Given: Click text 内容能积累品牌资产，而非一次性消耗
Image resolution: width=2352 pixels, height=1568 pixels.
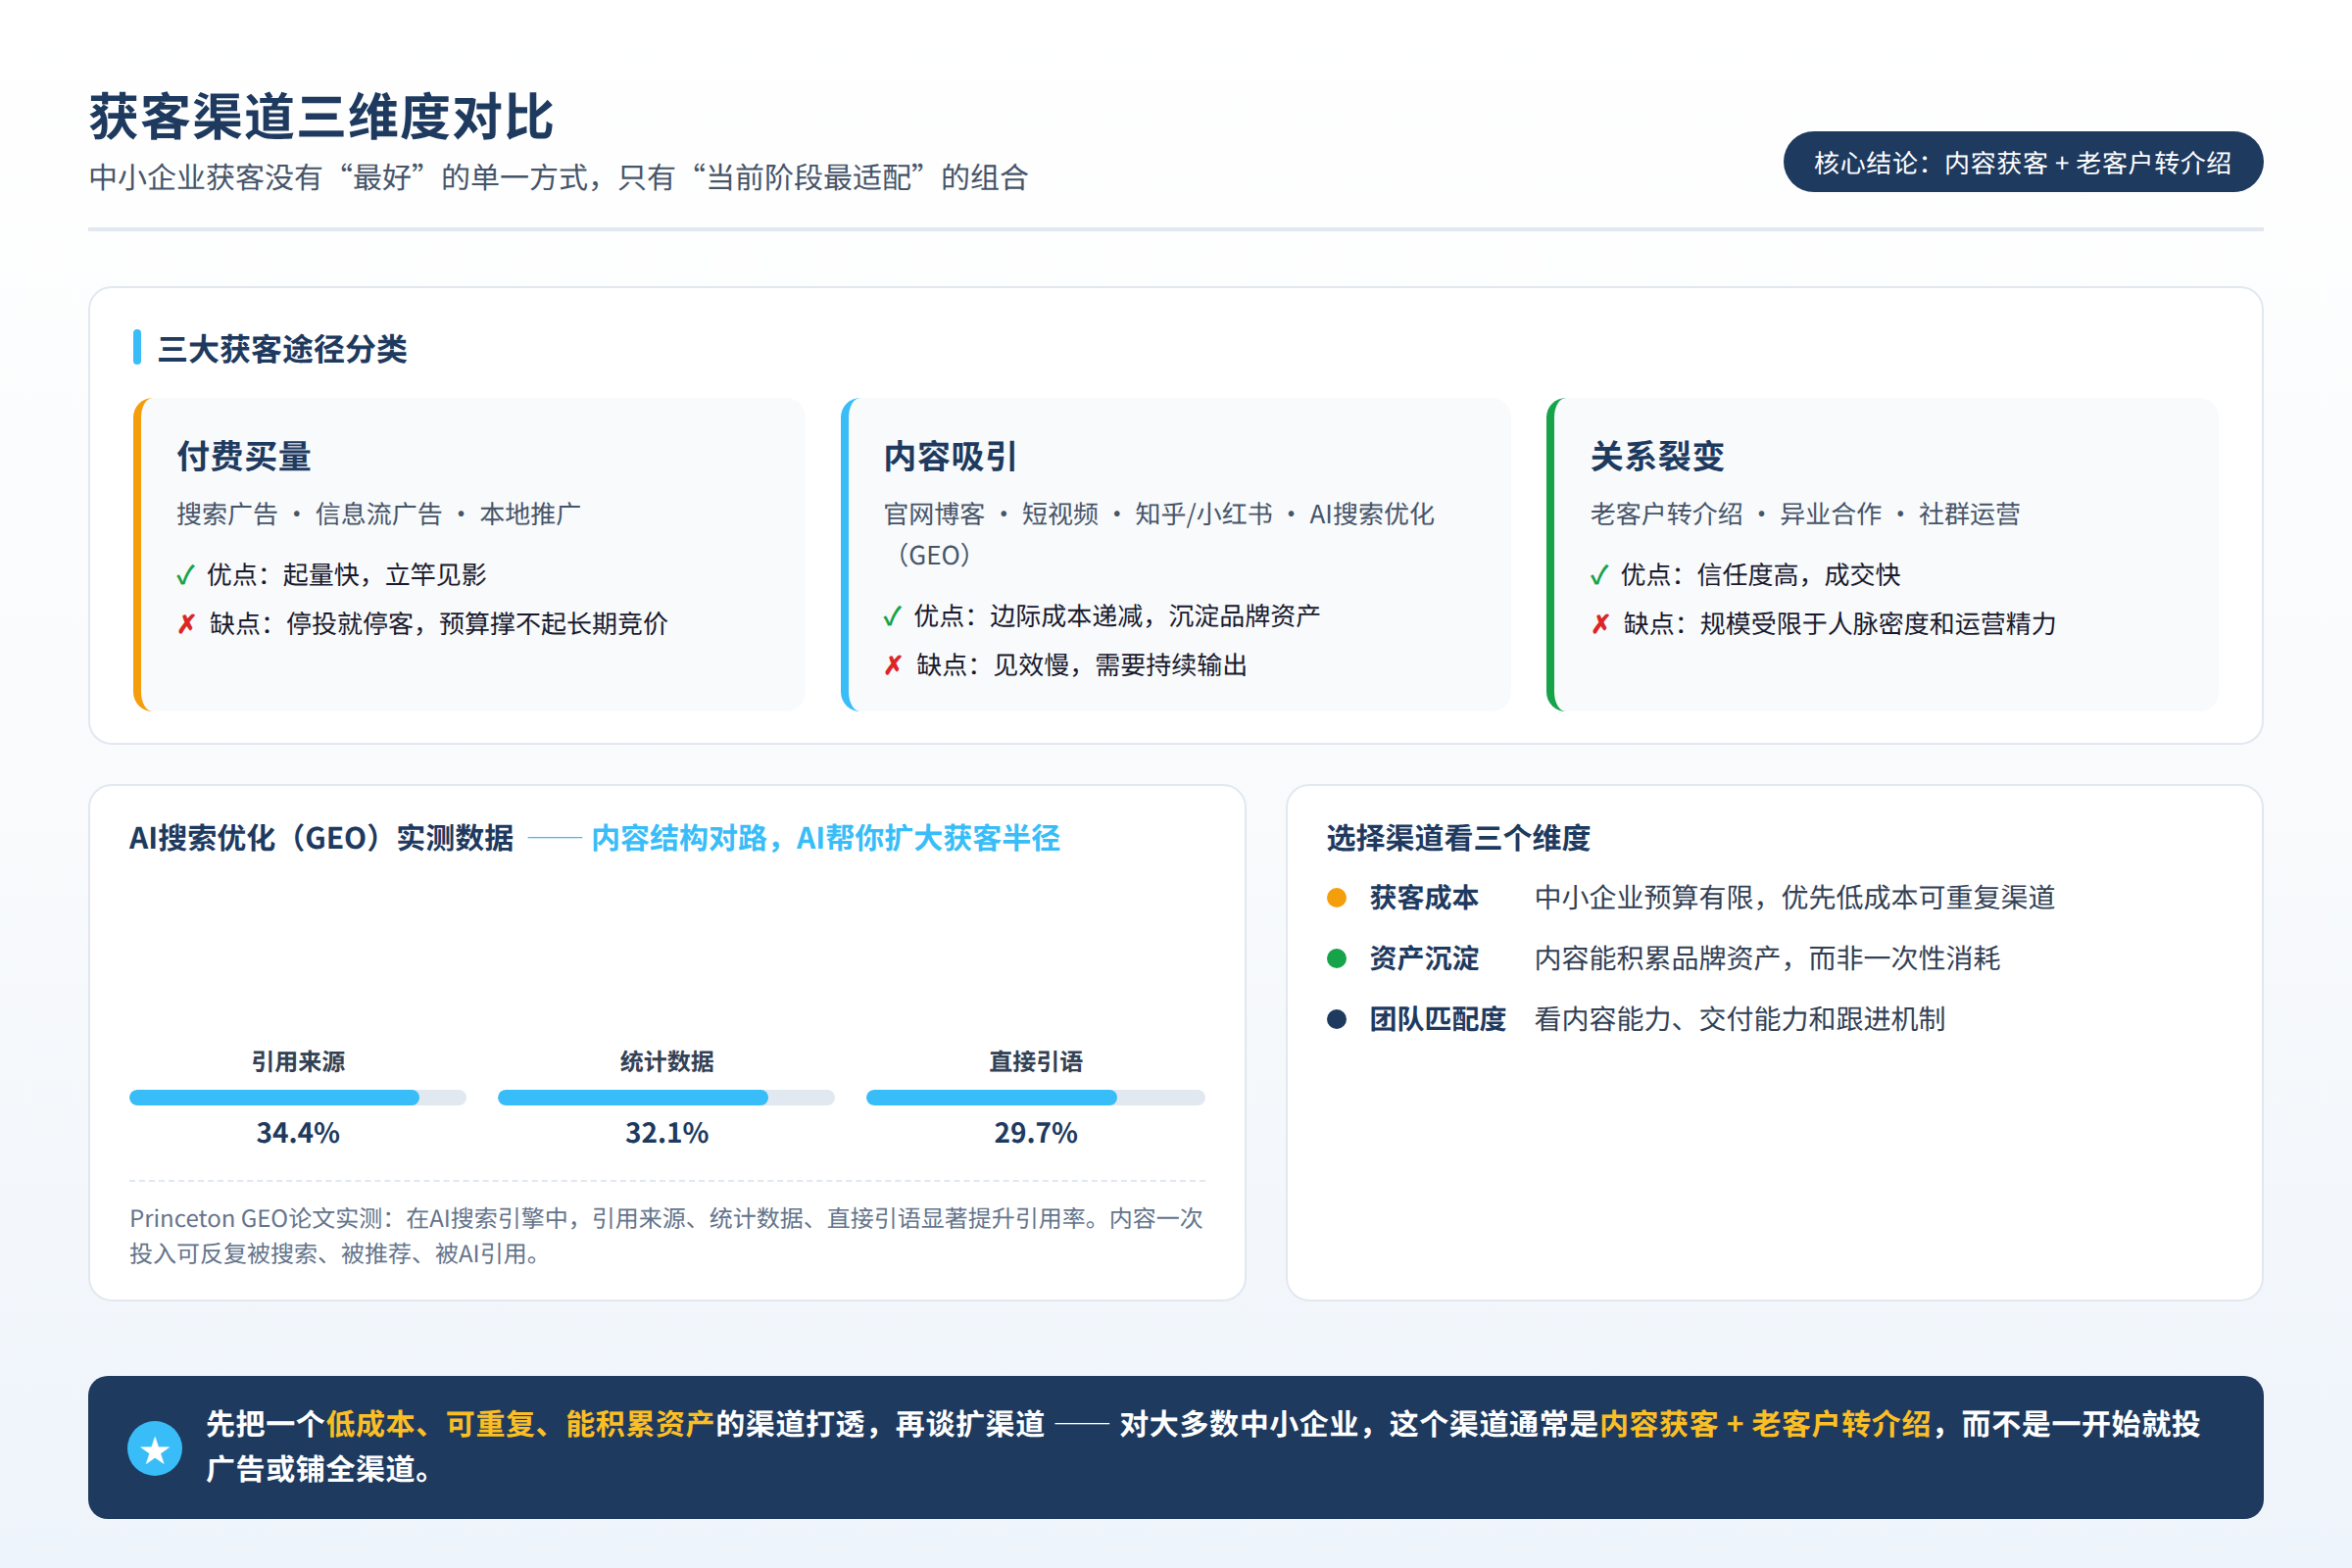Looking at the screenshot, I should [1767, 958].
